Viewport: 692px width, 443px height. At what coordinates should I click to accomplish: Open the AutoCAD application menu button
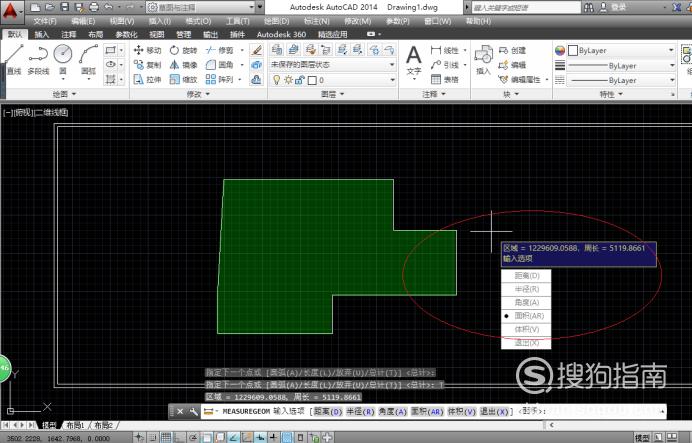point(10,12)
